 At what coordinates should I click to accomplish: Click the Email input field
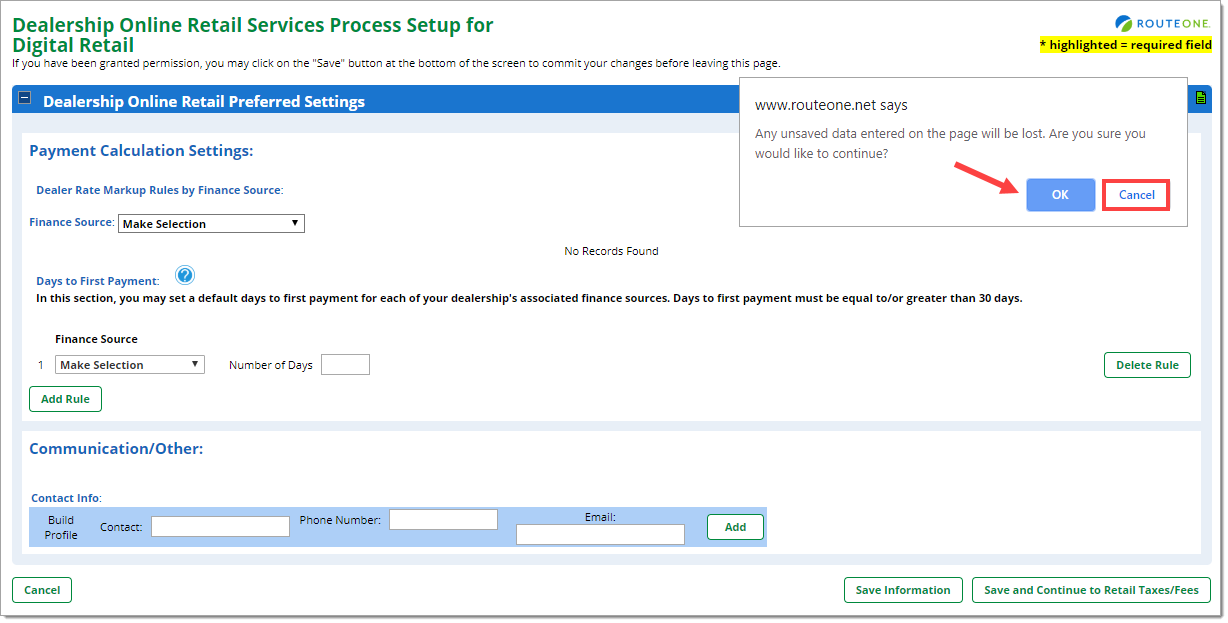(x=600, y=535)
